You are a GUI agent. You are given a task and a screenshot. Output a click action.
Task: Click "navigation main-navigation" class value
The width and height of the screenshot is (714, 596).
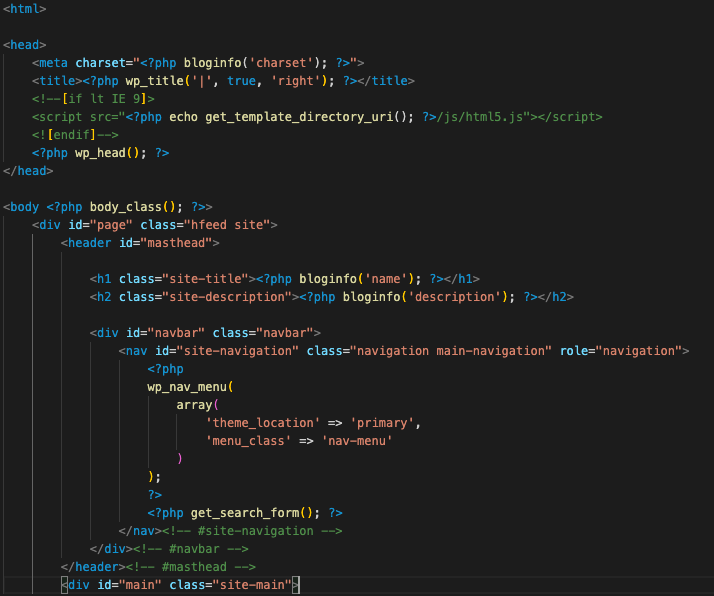coord(451,351)
